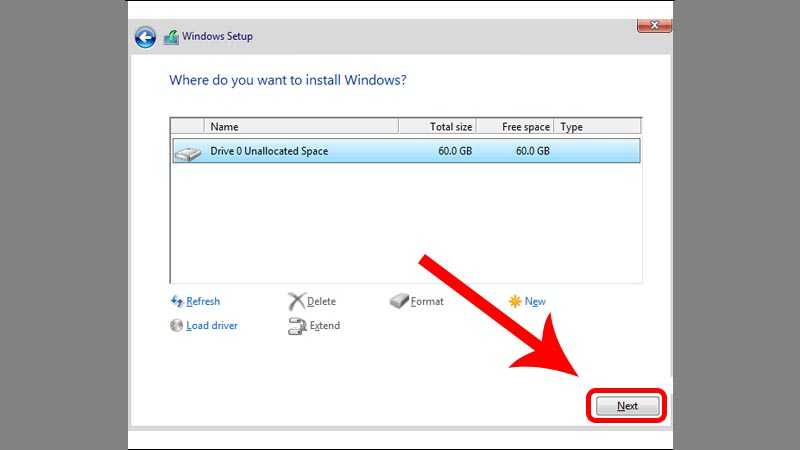Click the 60.0 GB Total size cell
The width and height of the screenshot is (800, 450).
pos(455,151)
